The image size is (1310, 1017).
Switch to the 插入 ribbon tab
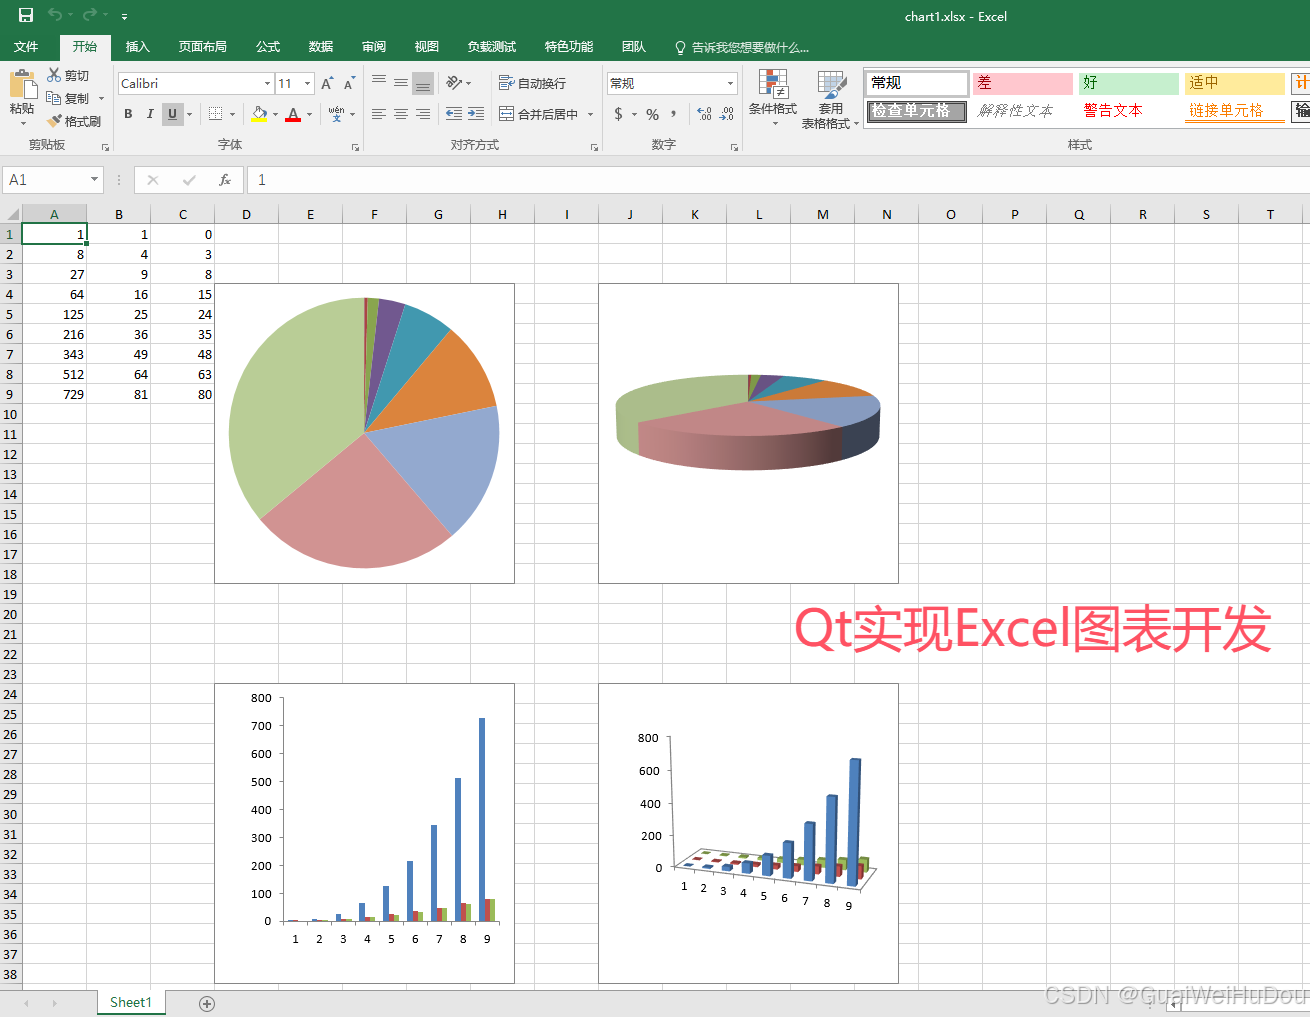click(138, 47)
